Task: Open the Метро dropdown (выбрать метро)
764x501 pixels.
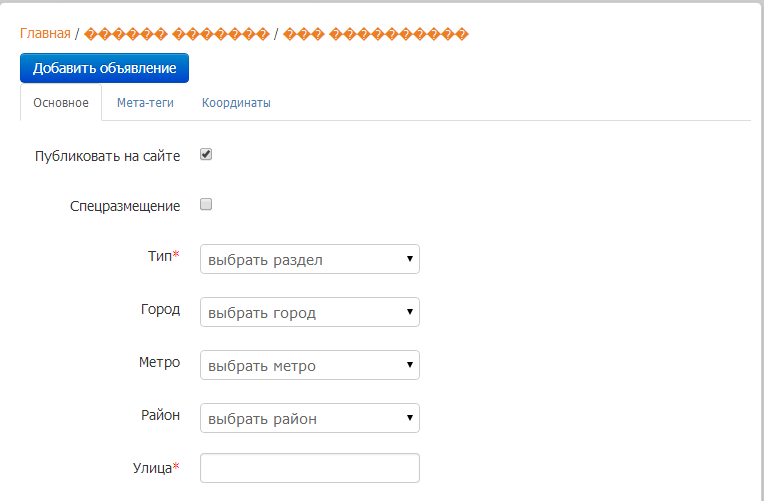Action: [310, 365]
